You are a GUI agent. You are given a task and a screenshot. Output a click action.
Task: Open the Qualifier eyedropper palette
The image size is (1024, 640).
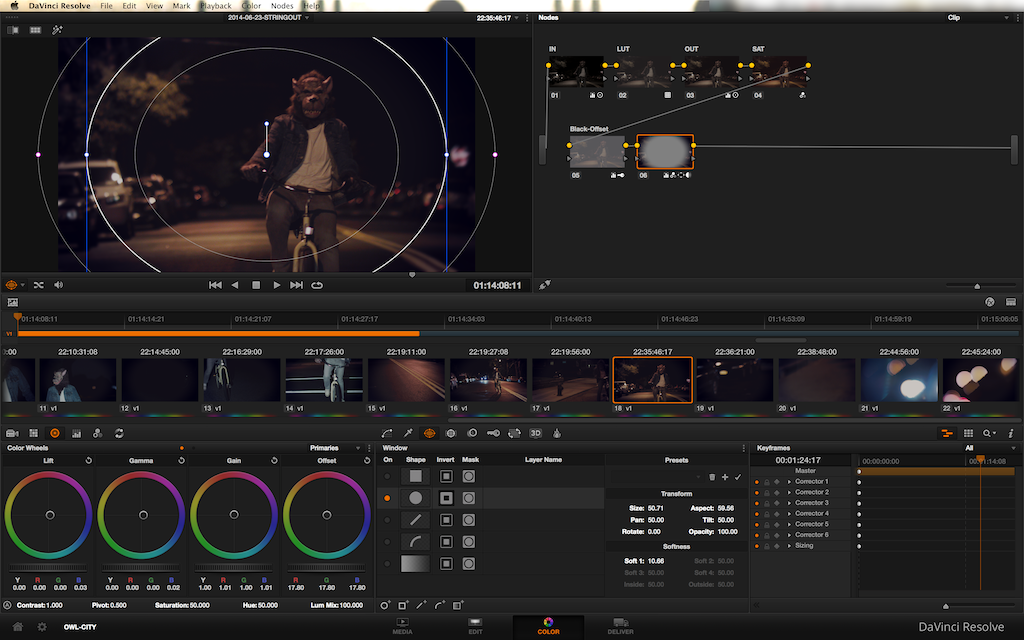(408, 433)
